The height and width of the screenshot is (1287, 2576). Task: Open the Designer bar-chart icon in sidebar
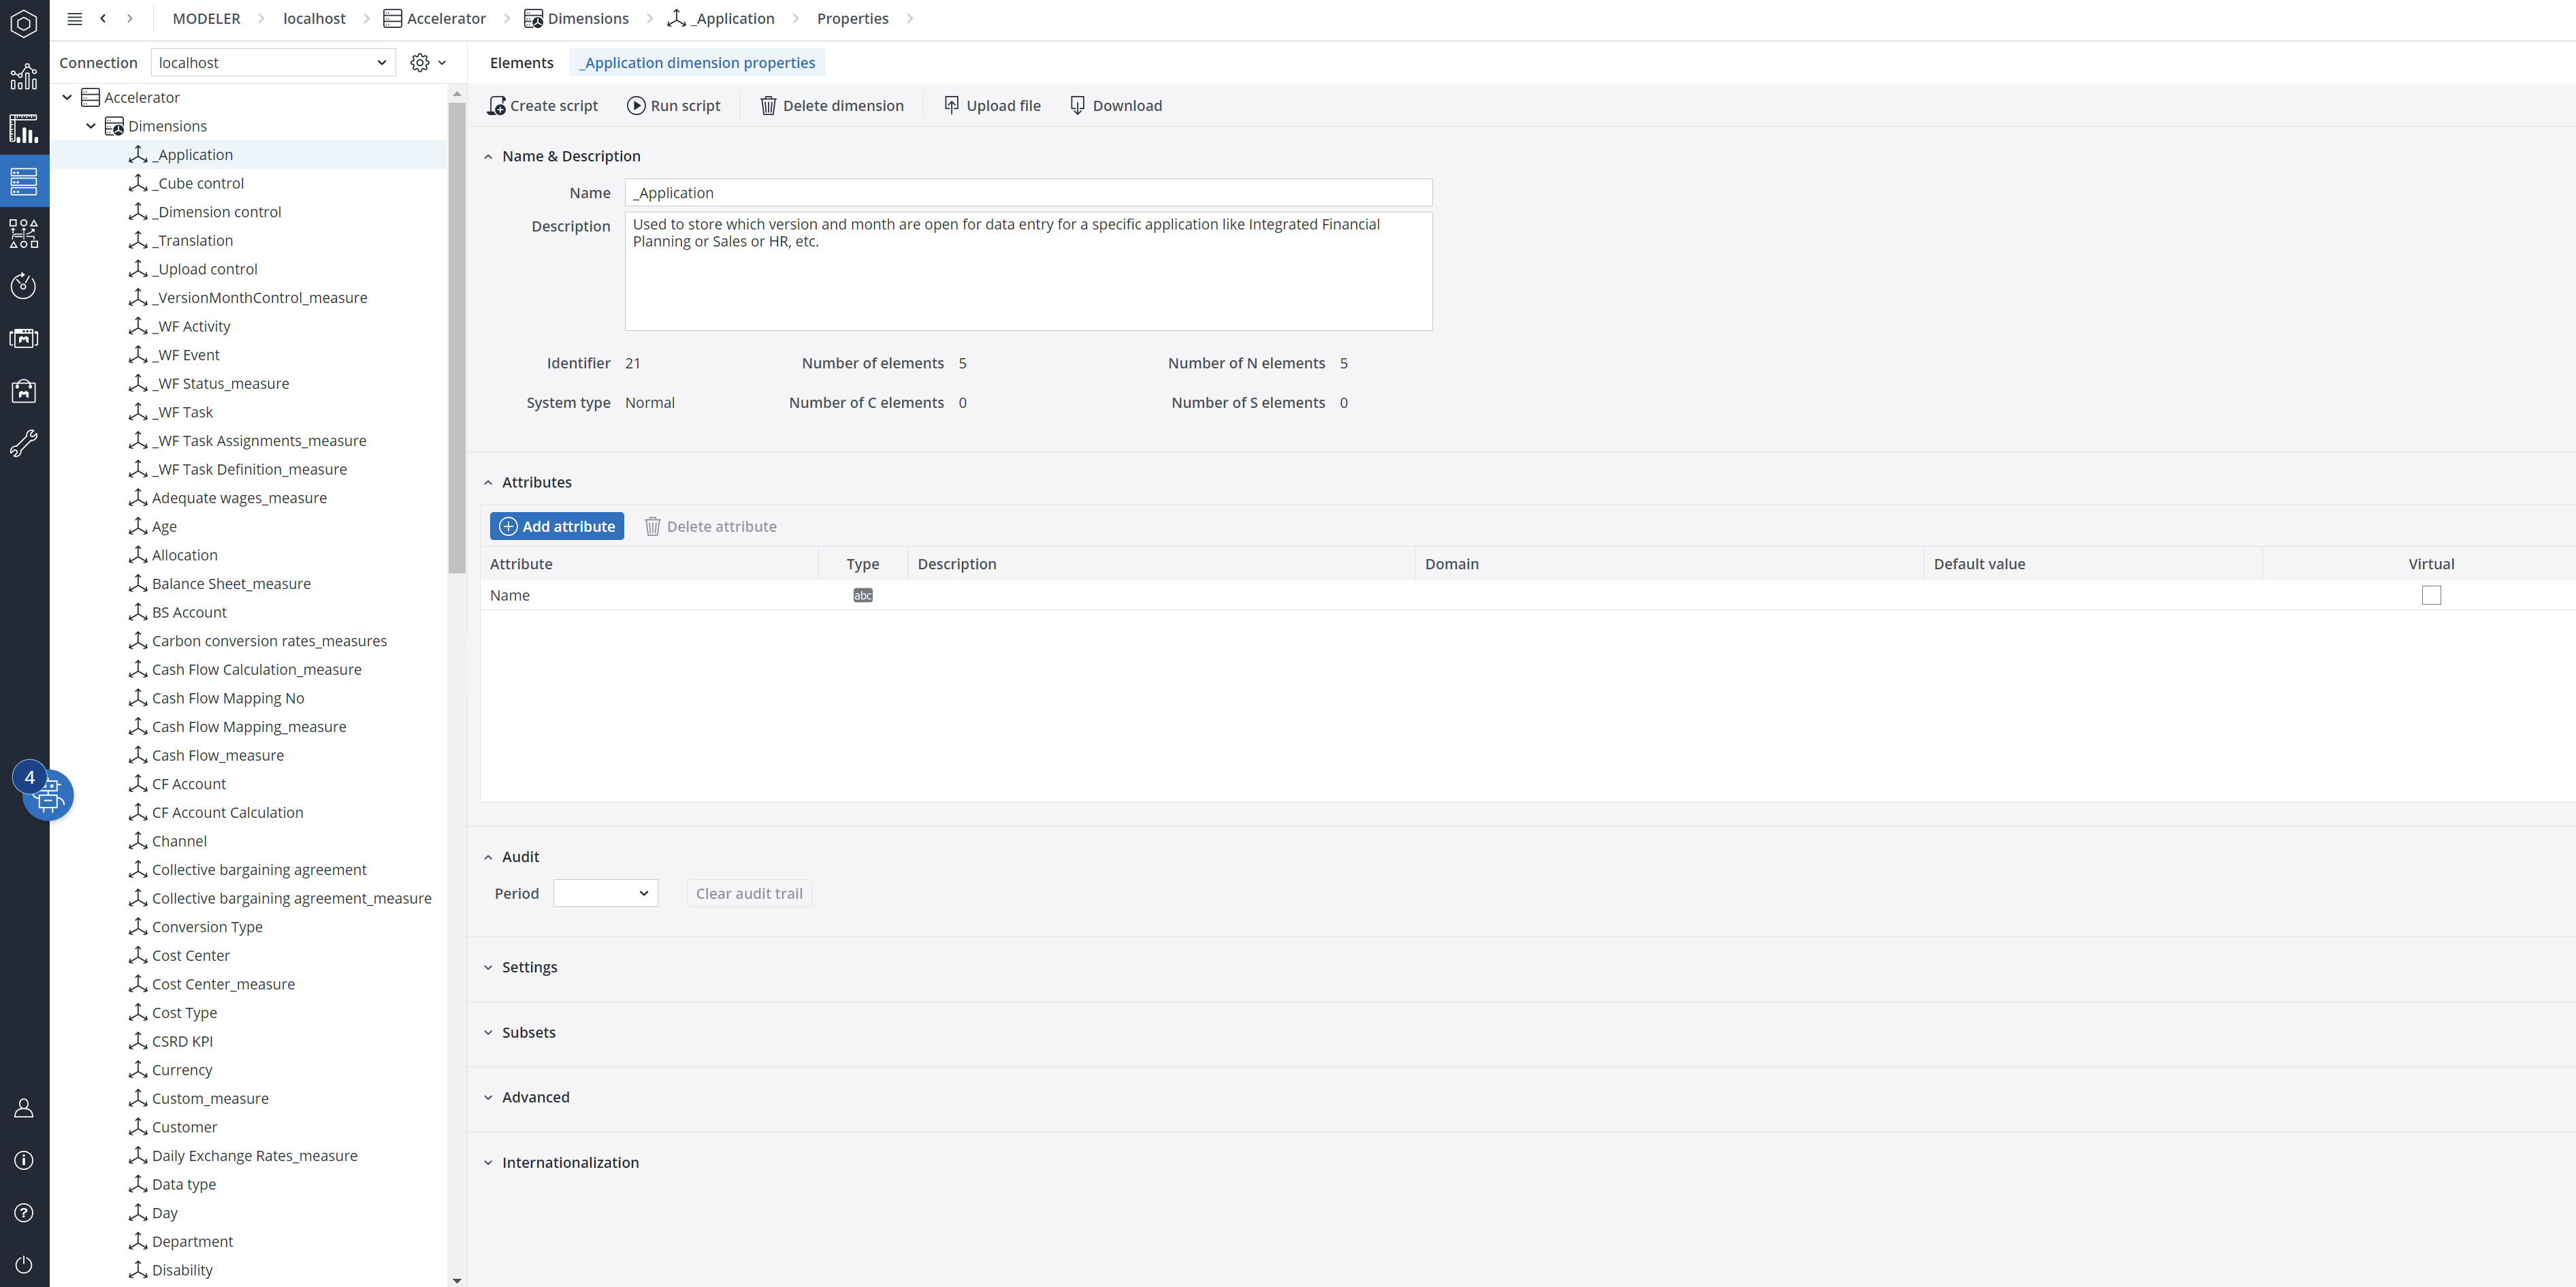24,129
